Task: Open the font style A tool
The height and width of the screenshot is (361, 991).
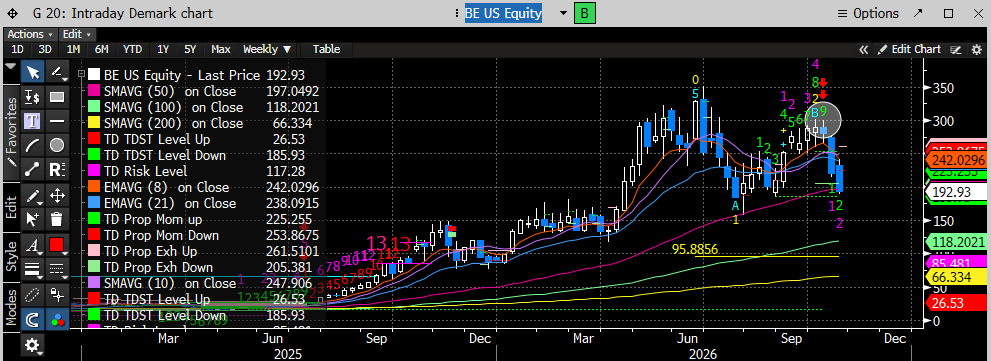Action: click(33, 245)
